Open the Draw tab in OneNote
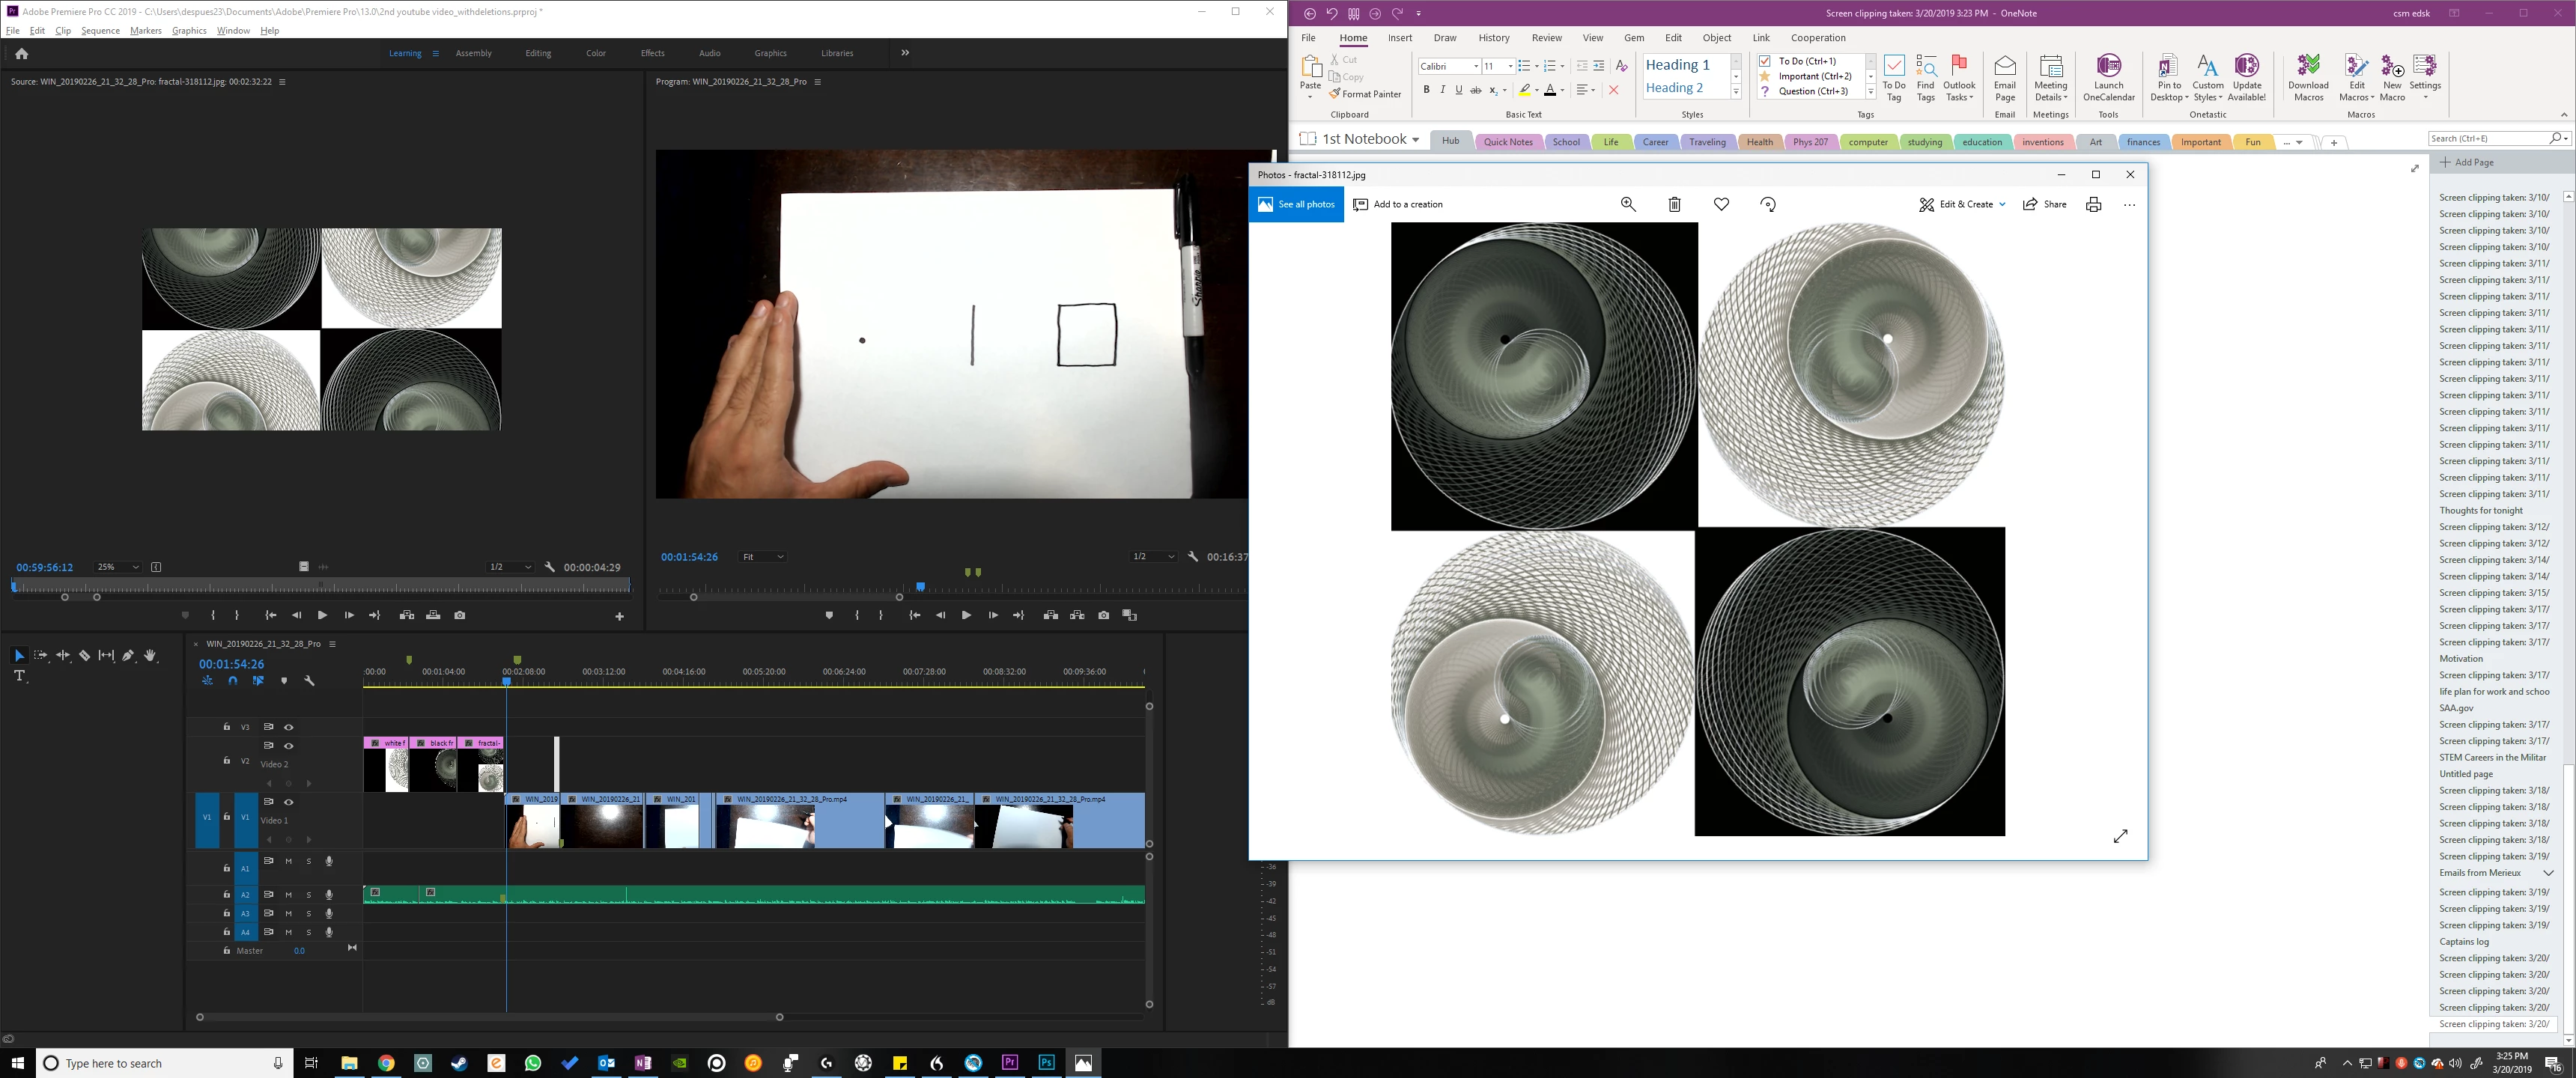 [x=1445, y=38]
